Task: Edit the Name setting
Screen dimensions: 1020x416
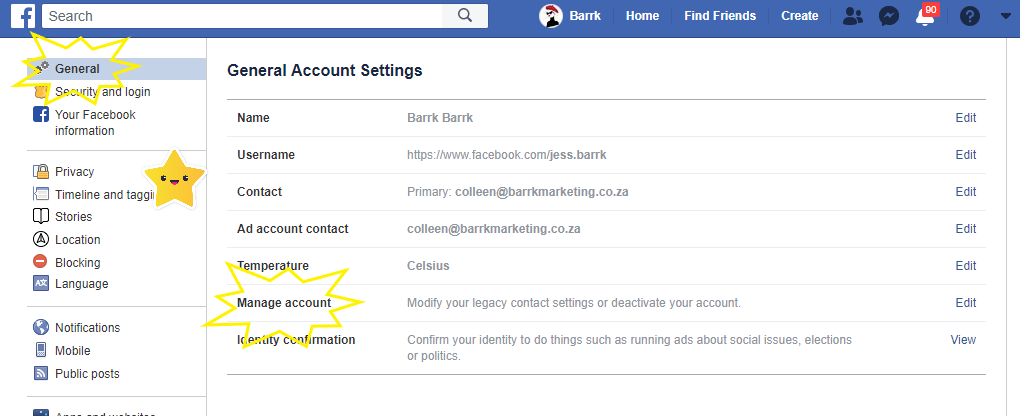Action: click(x=965, y=118)
